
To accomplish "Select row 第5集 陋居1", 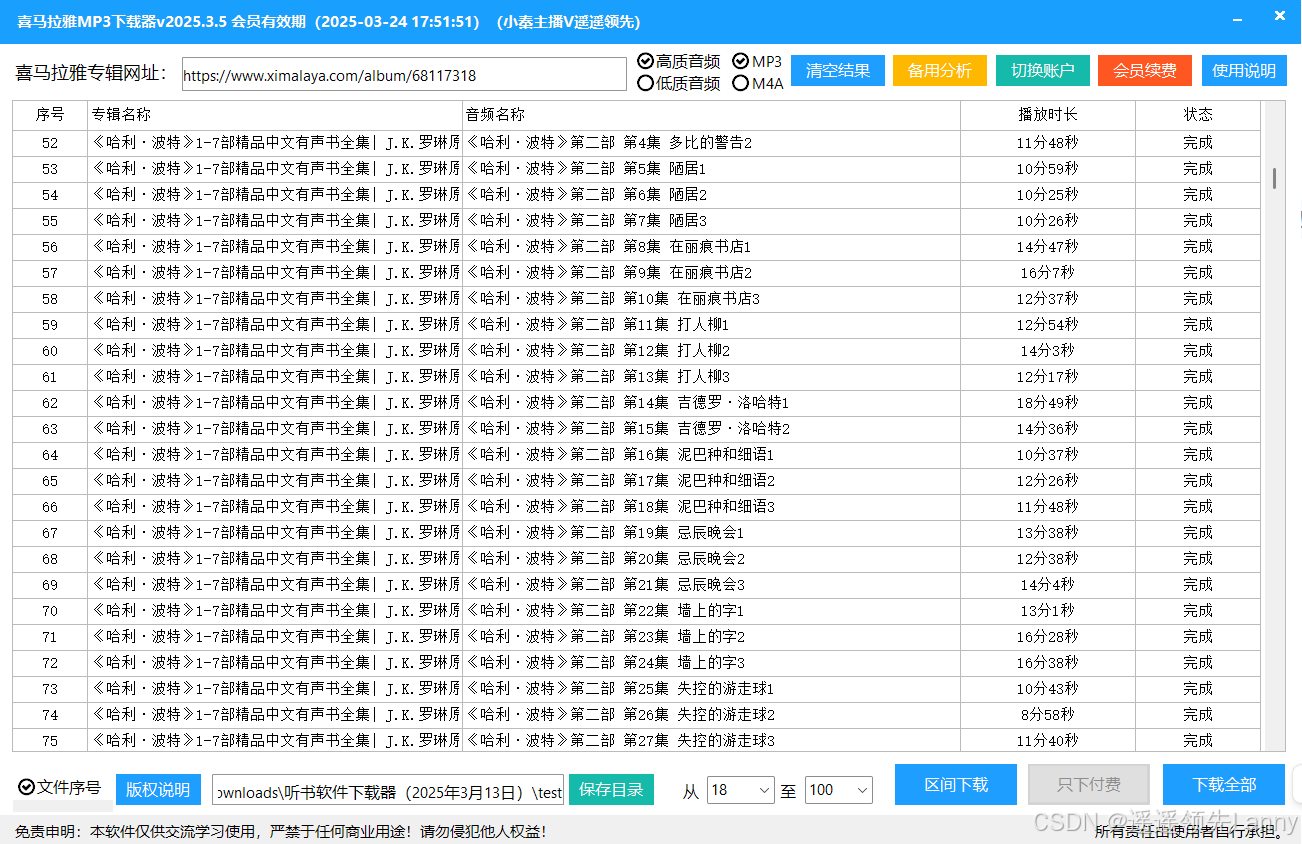I will [x=637, y=169].
